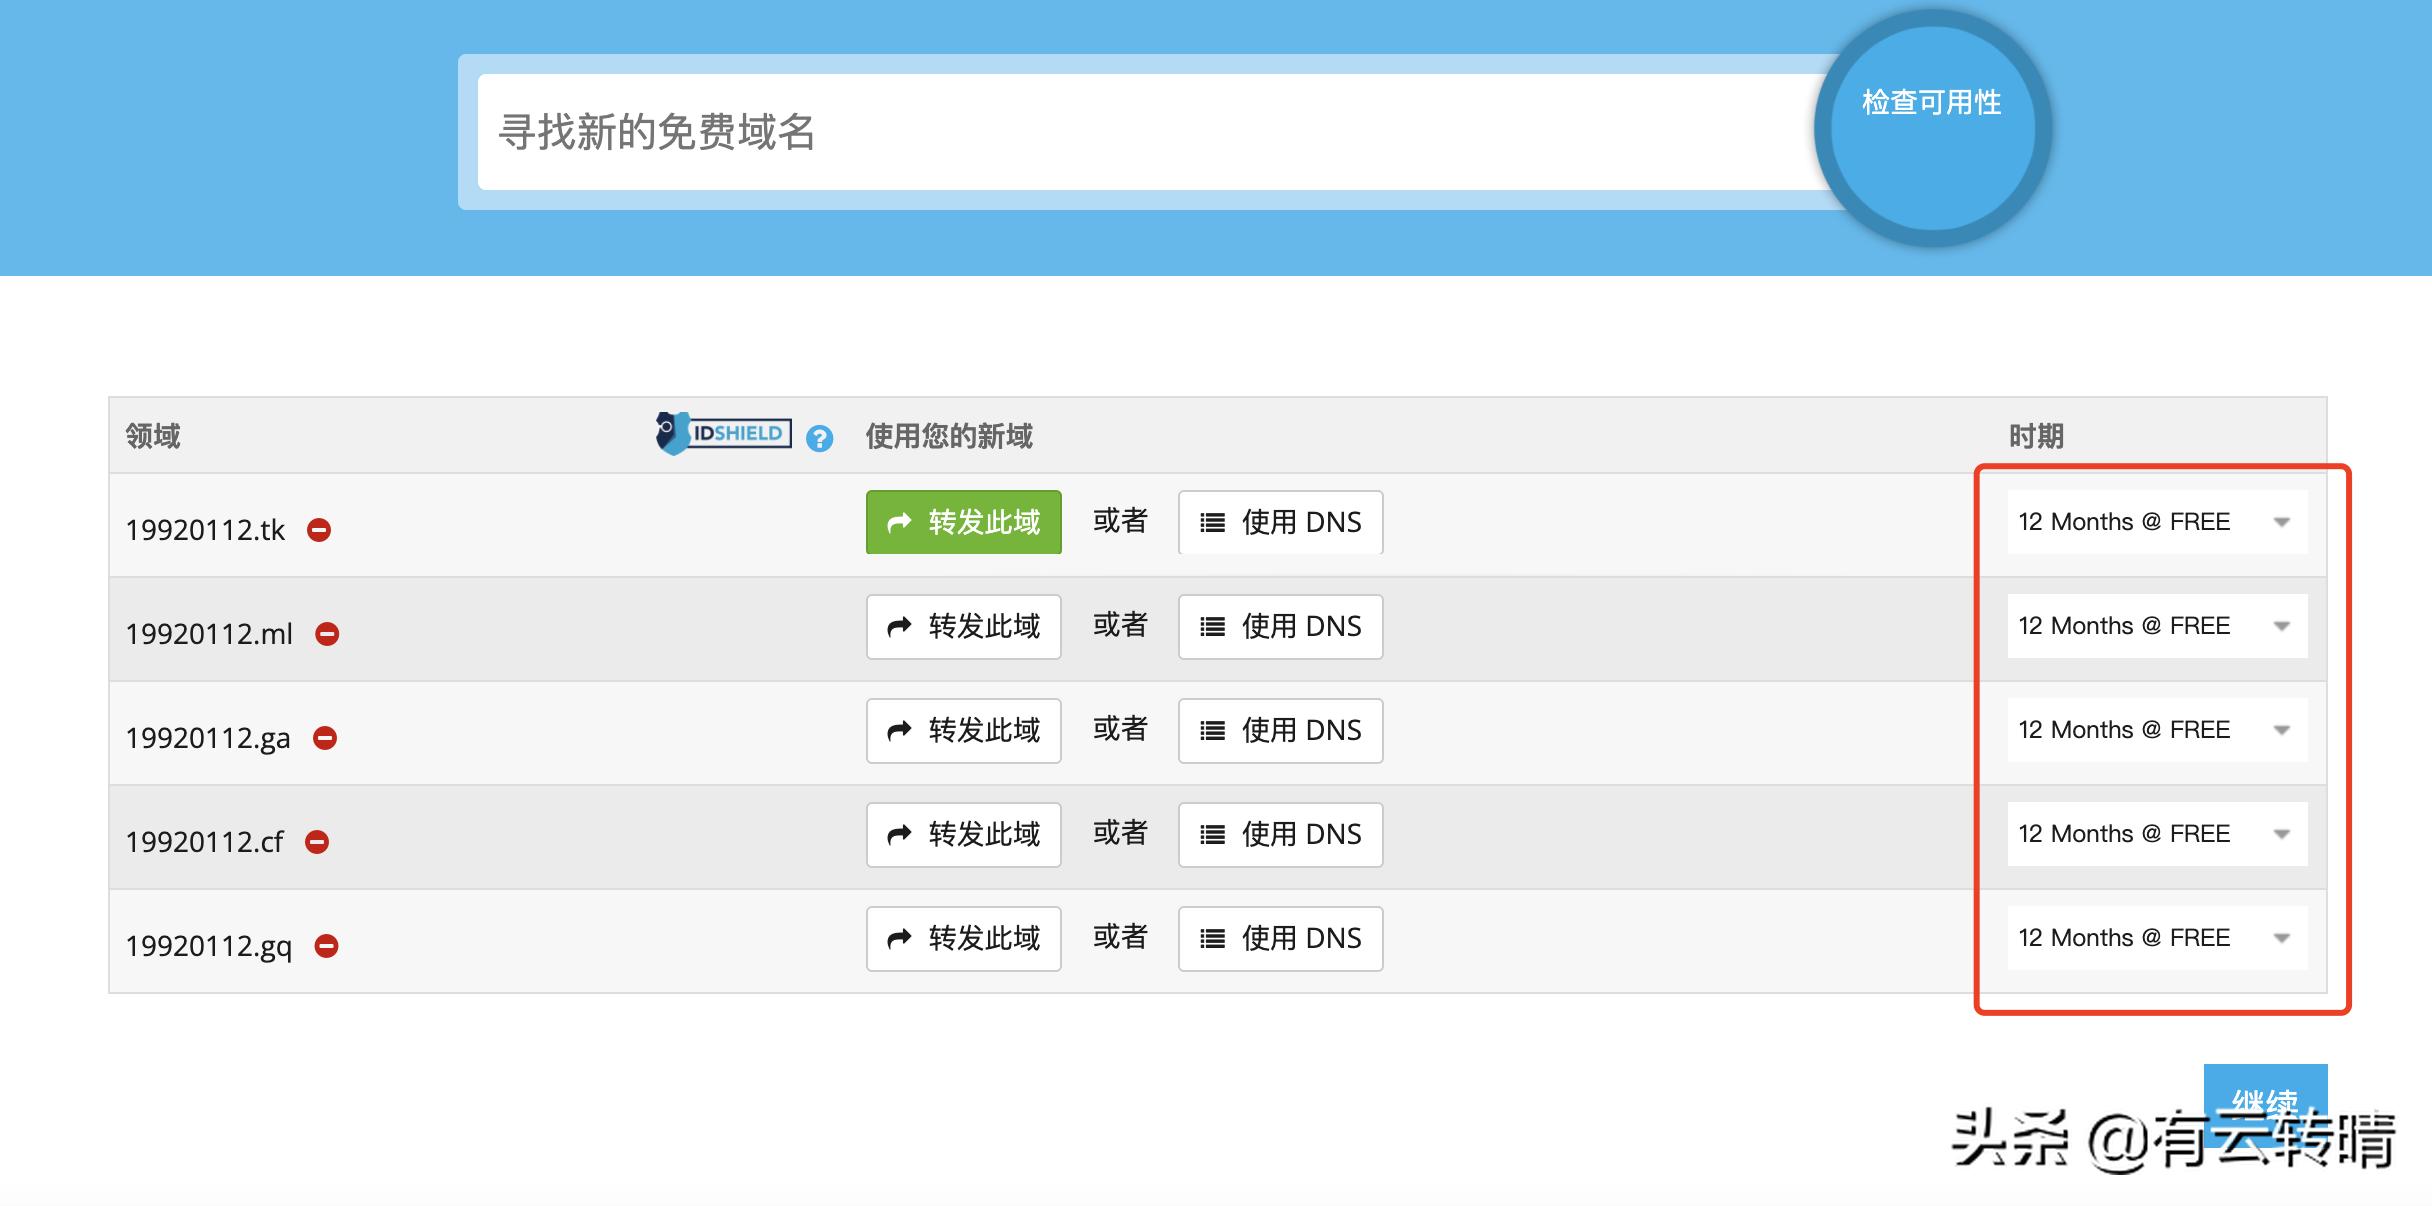Select 转发此域 for 19920112.ml

tap(963, 627)
